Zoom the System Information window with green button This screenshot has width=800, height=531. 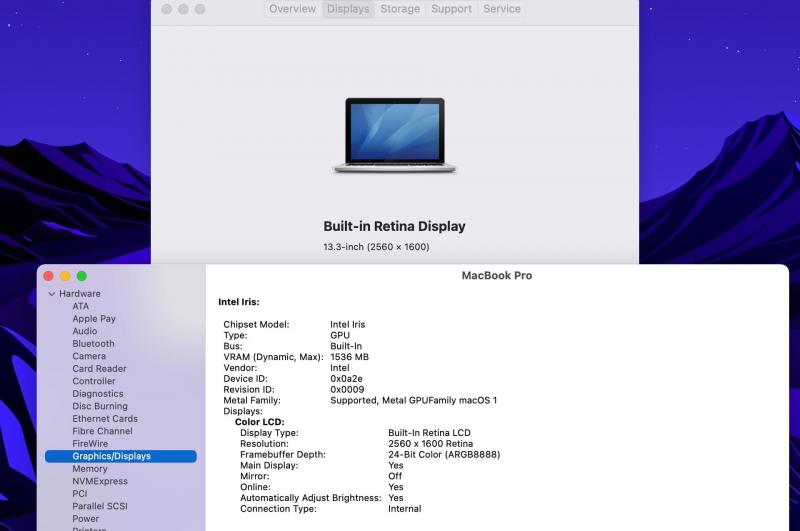(82, 276)
